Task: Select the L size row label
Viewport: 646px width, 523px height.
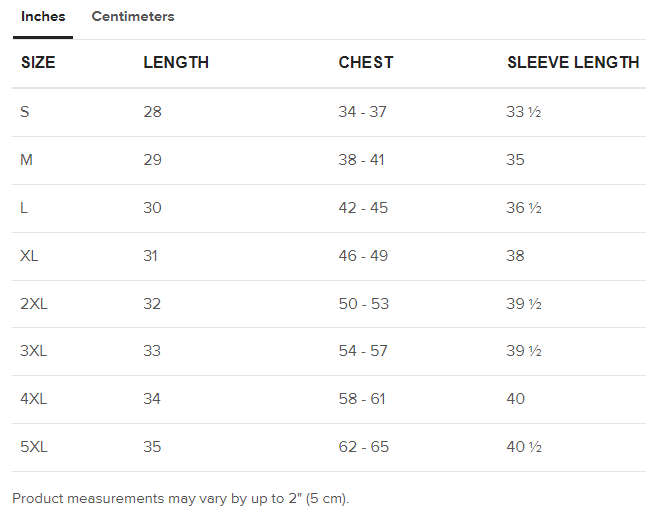Action: (x=24, y=208)
